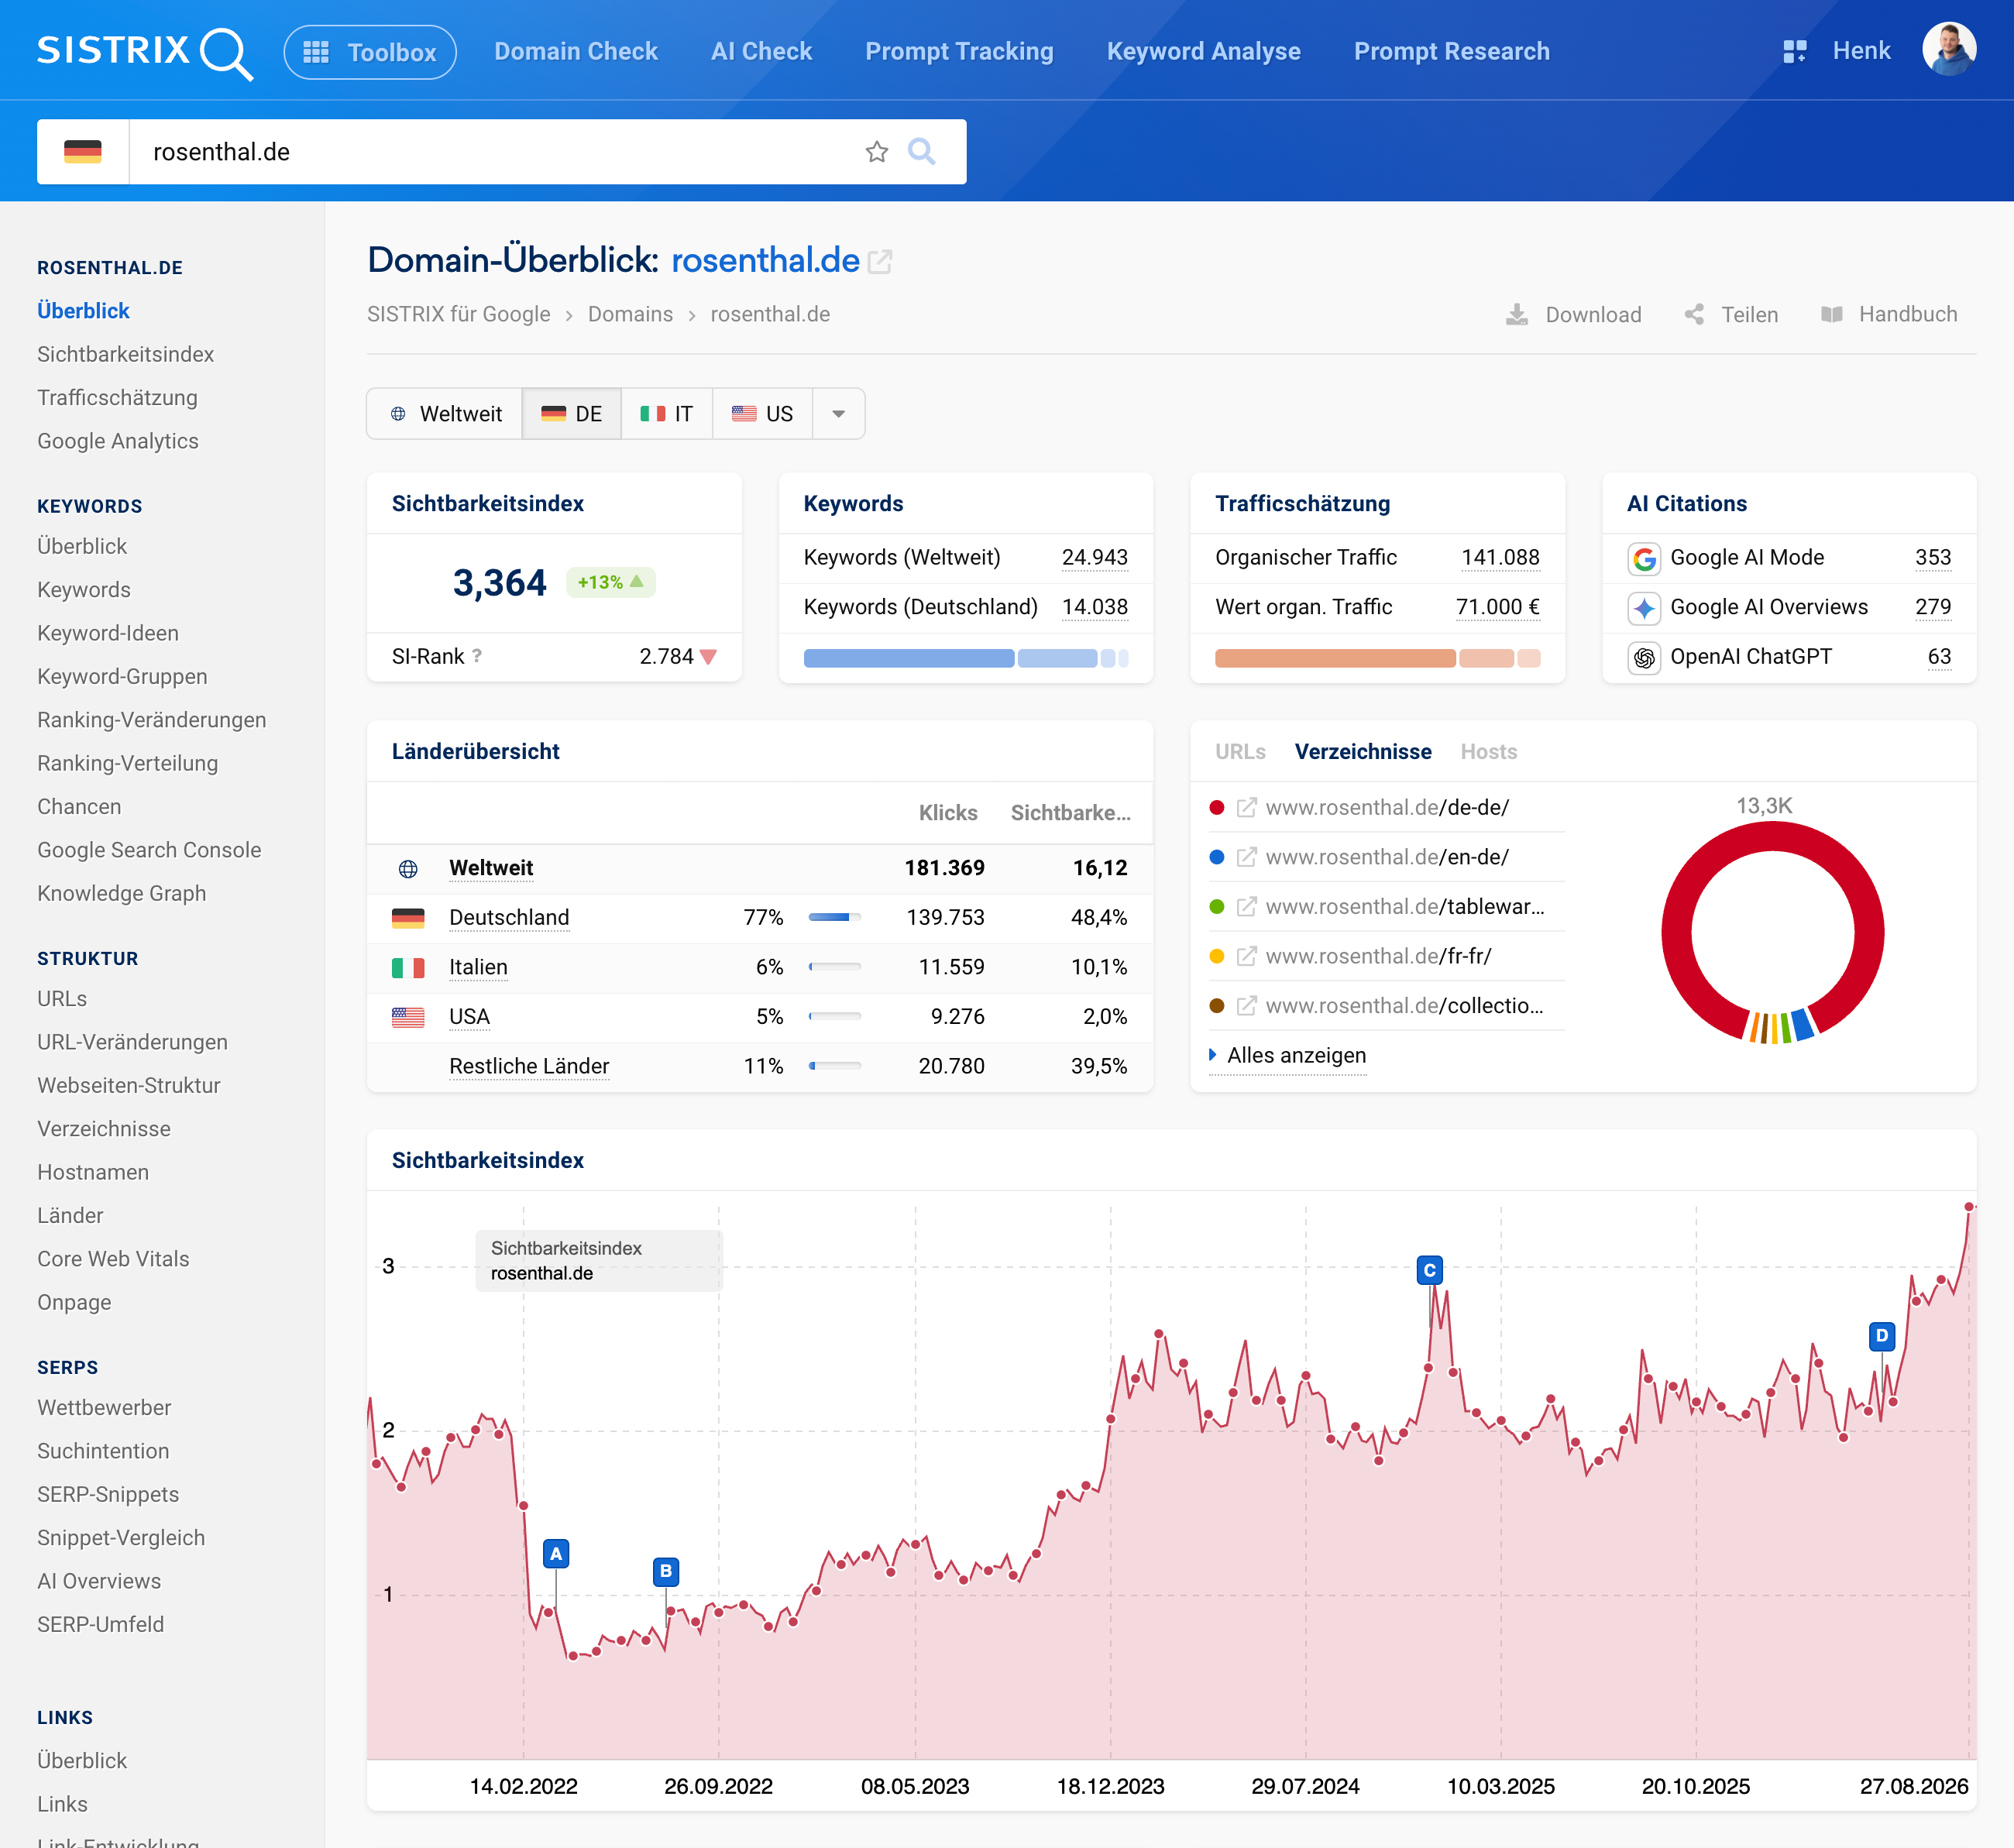Viewport: 2014px width, 1848px height.
Task: Select the Weltweit country filter
Action: (445, 414)
